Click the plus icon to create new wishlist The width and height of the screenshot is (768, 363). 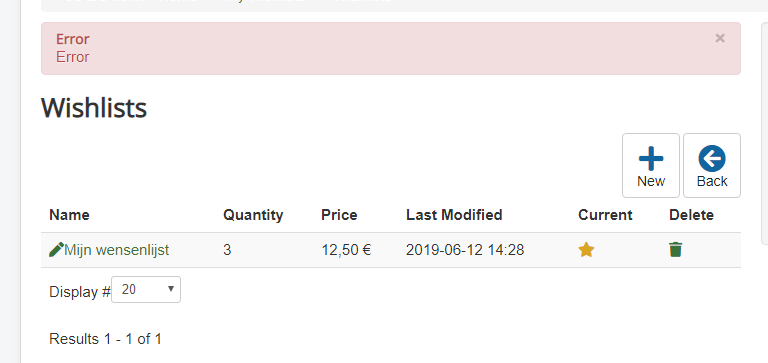coord(651,158)
